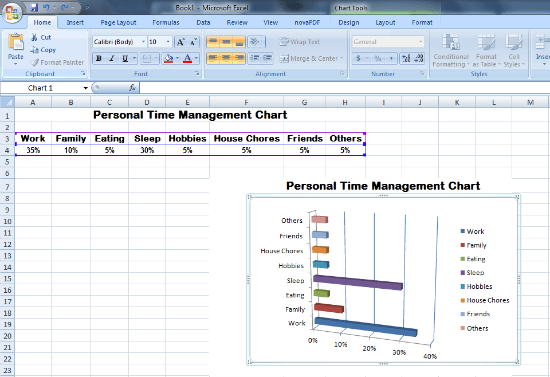Open the font size 10 dropdown

[x=168, y=42]
